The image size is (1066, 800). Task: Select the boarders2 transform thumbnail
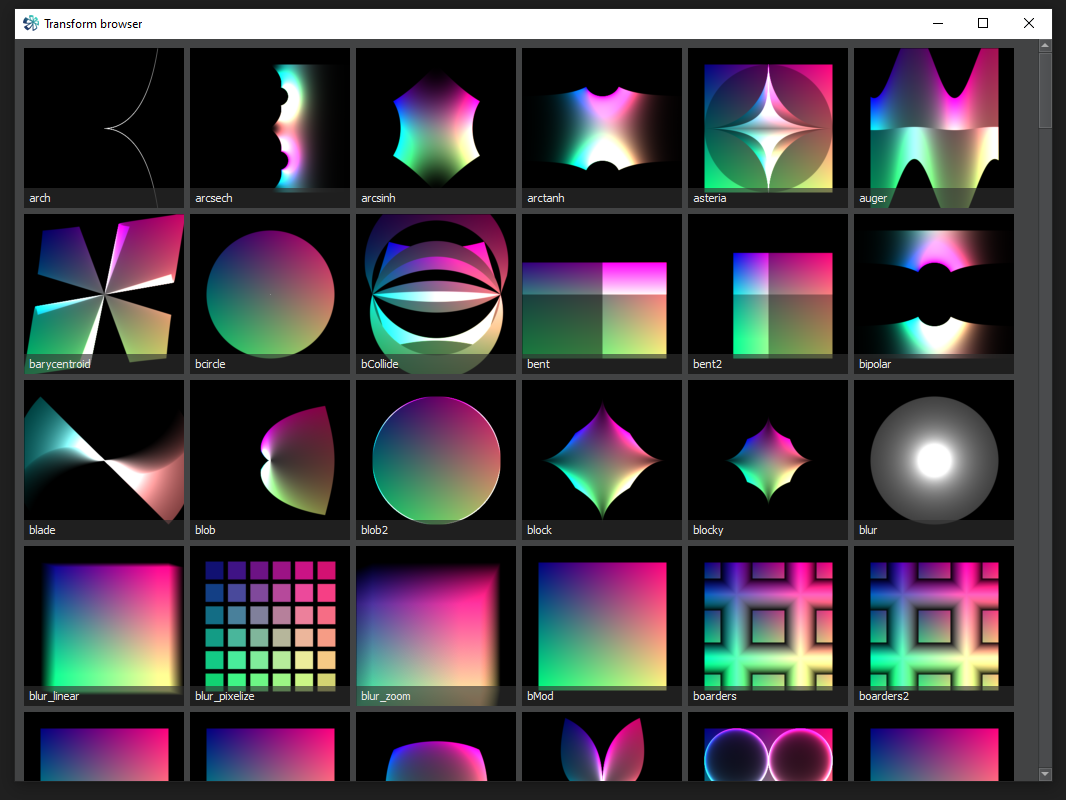pyautogui.click(x=933, y=625)
